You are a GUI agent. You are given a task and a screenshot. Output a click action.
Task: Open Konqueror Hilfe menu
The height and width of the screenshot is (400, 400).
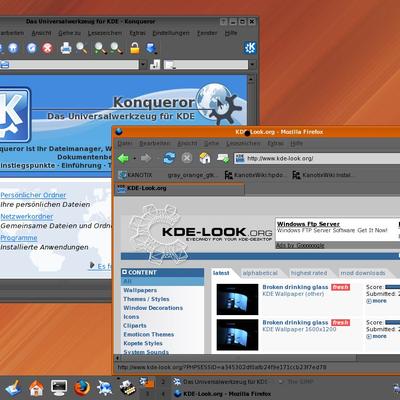tap(231, 33)
